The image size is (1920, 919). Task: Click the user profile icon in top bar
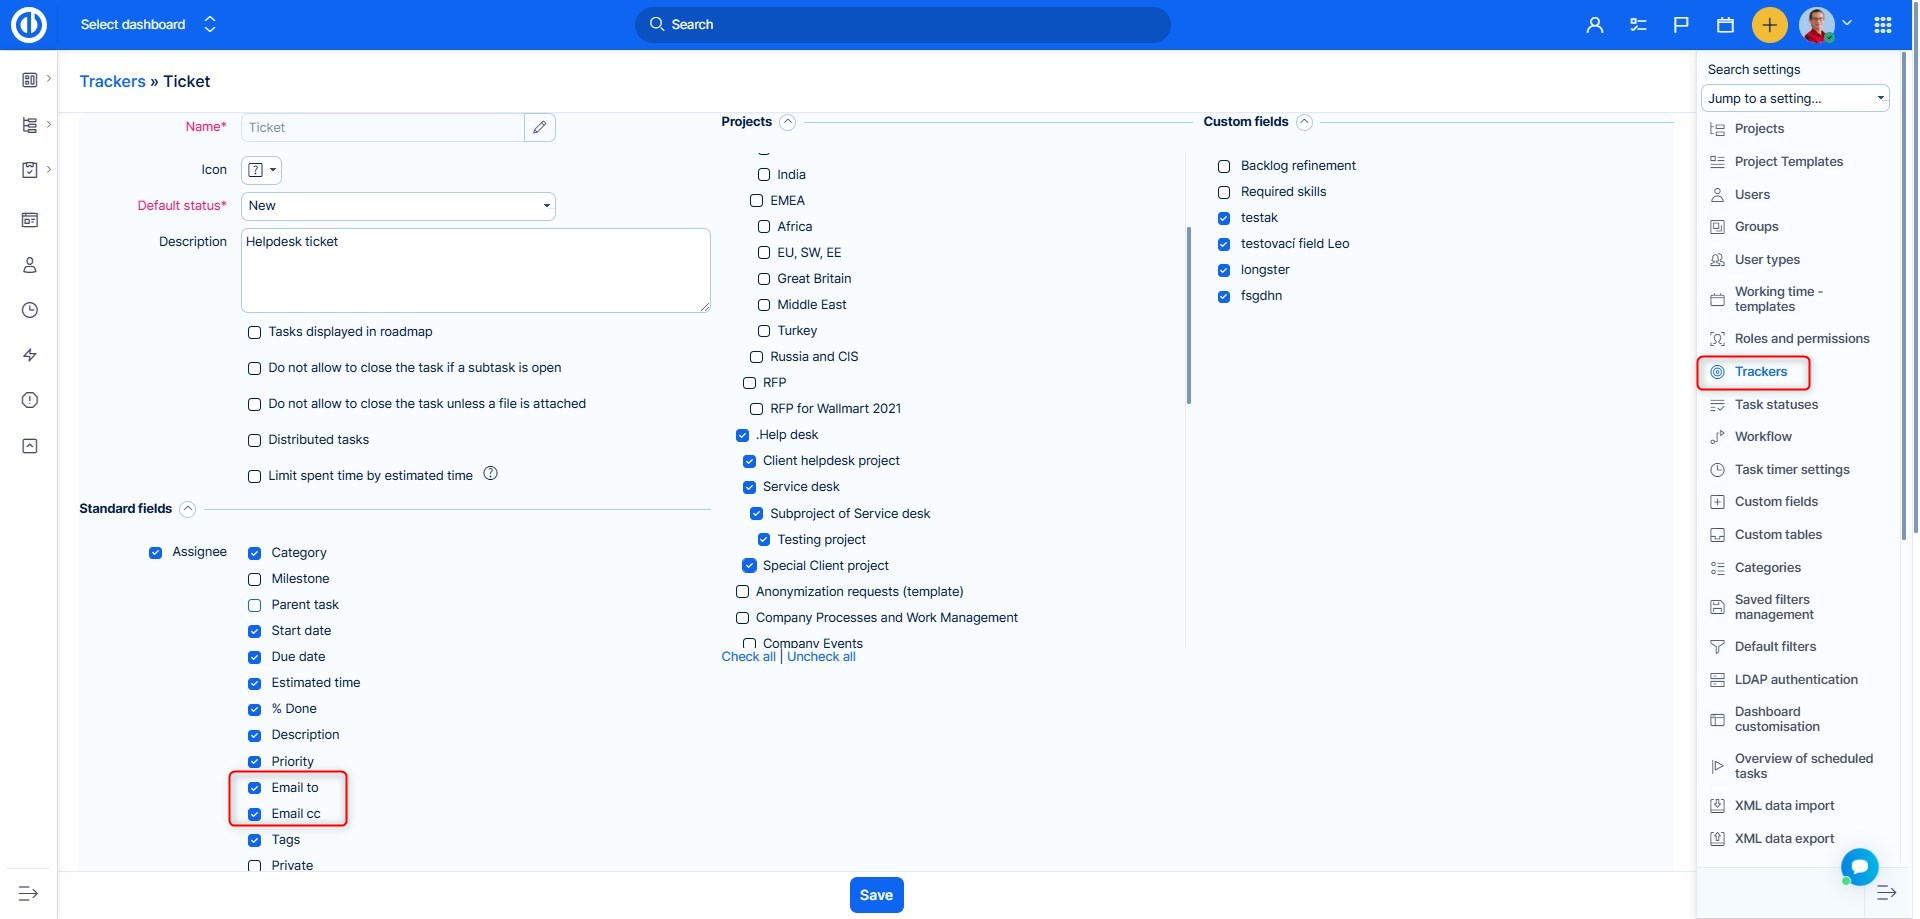(1594, 25)
